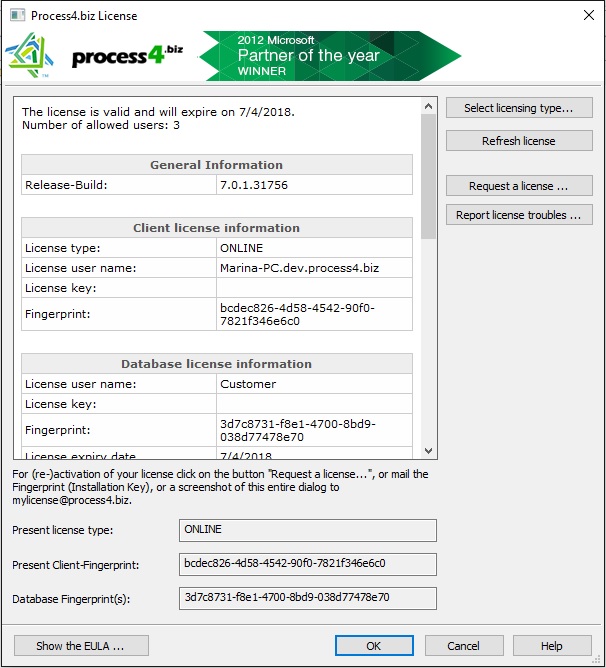606x668 pixels.
Task: Click the Release-Build: label cell
Action: 119,185
